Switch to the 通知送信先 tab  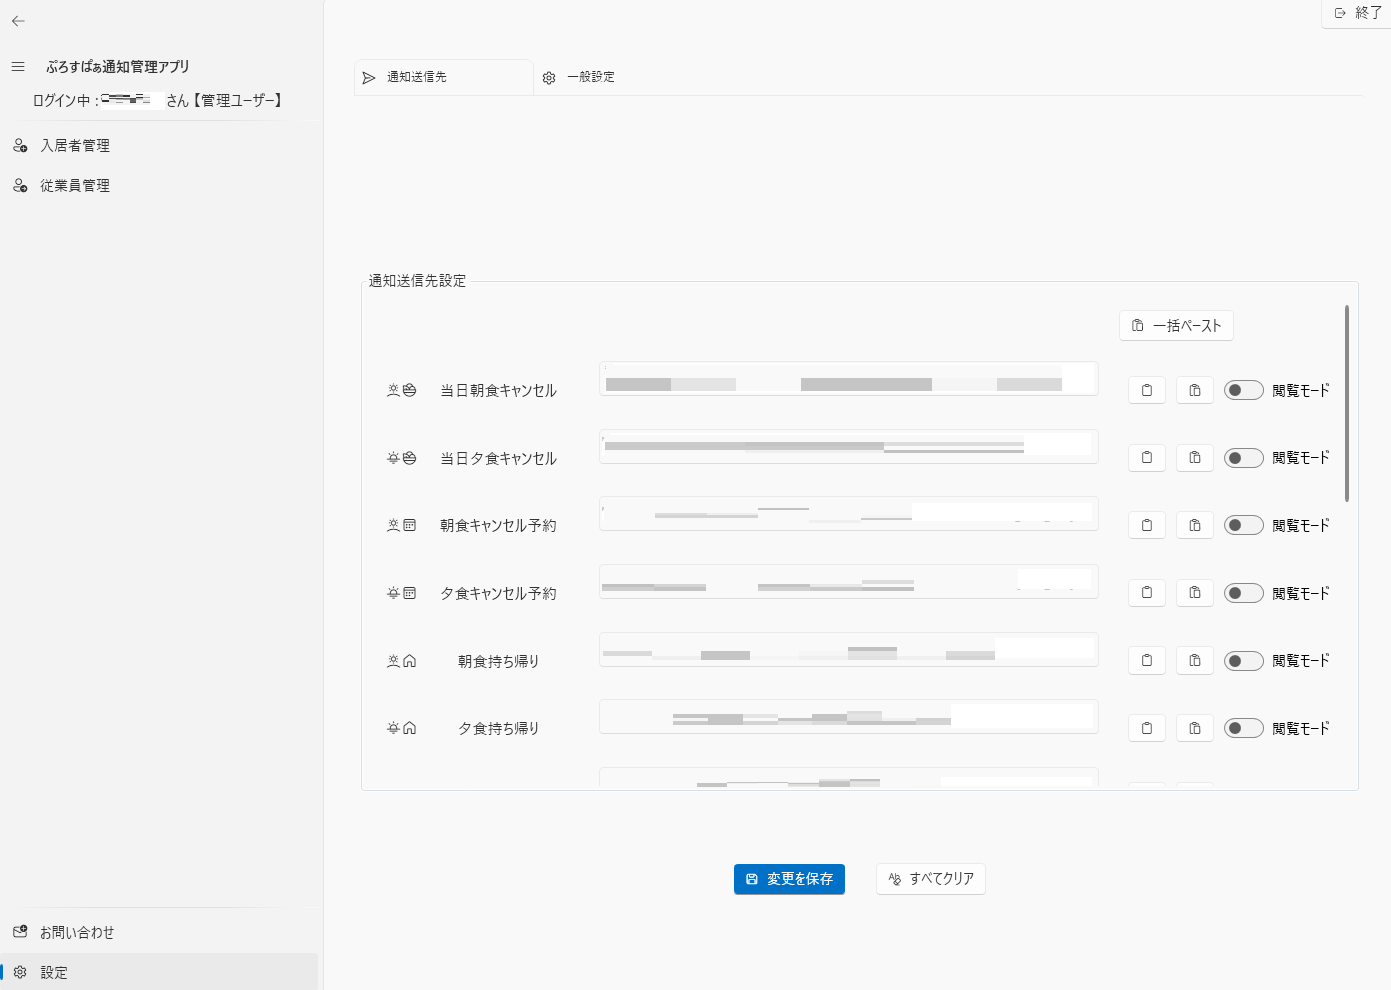tap(417, 77)
